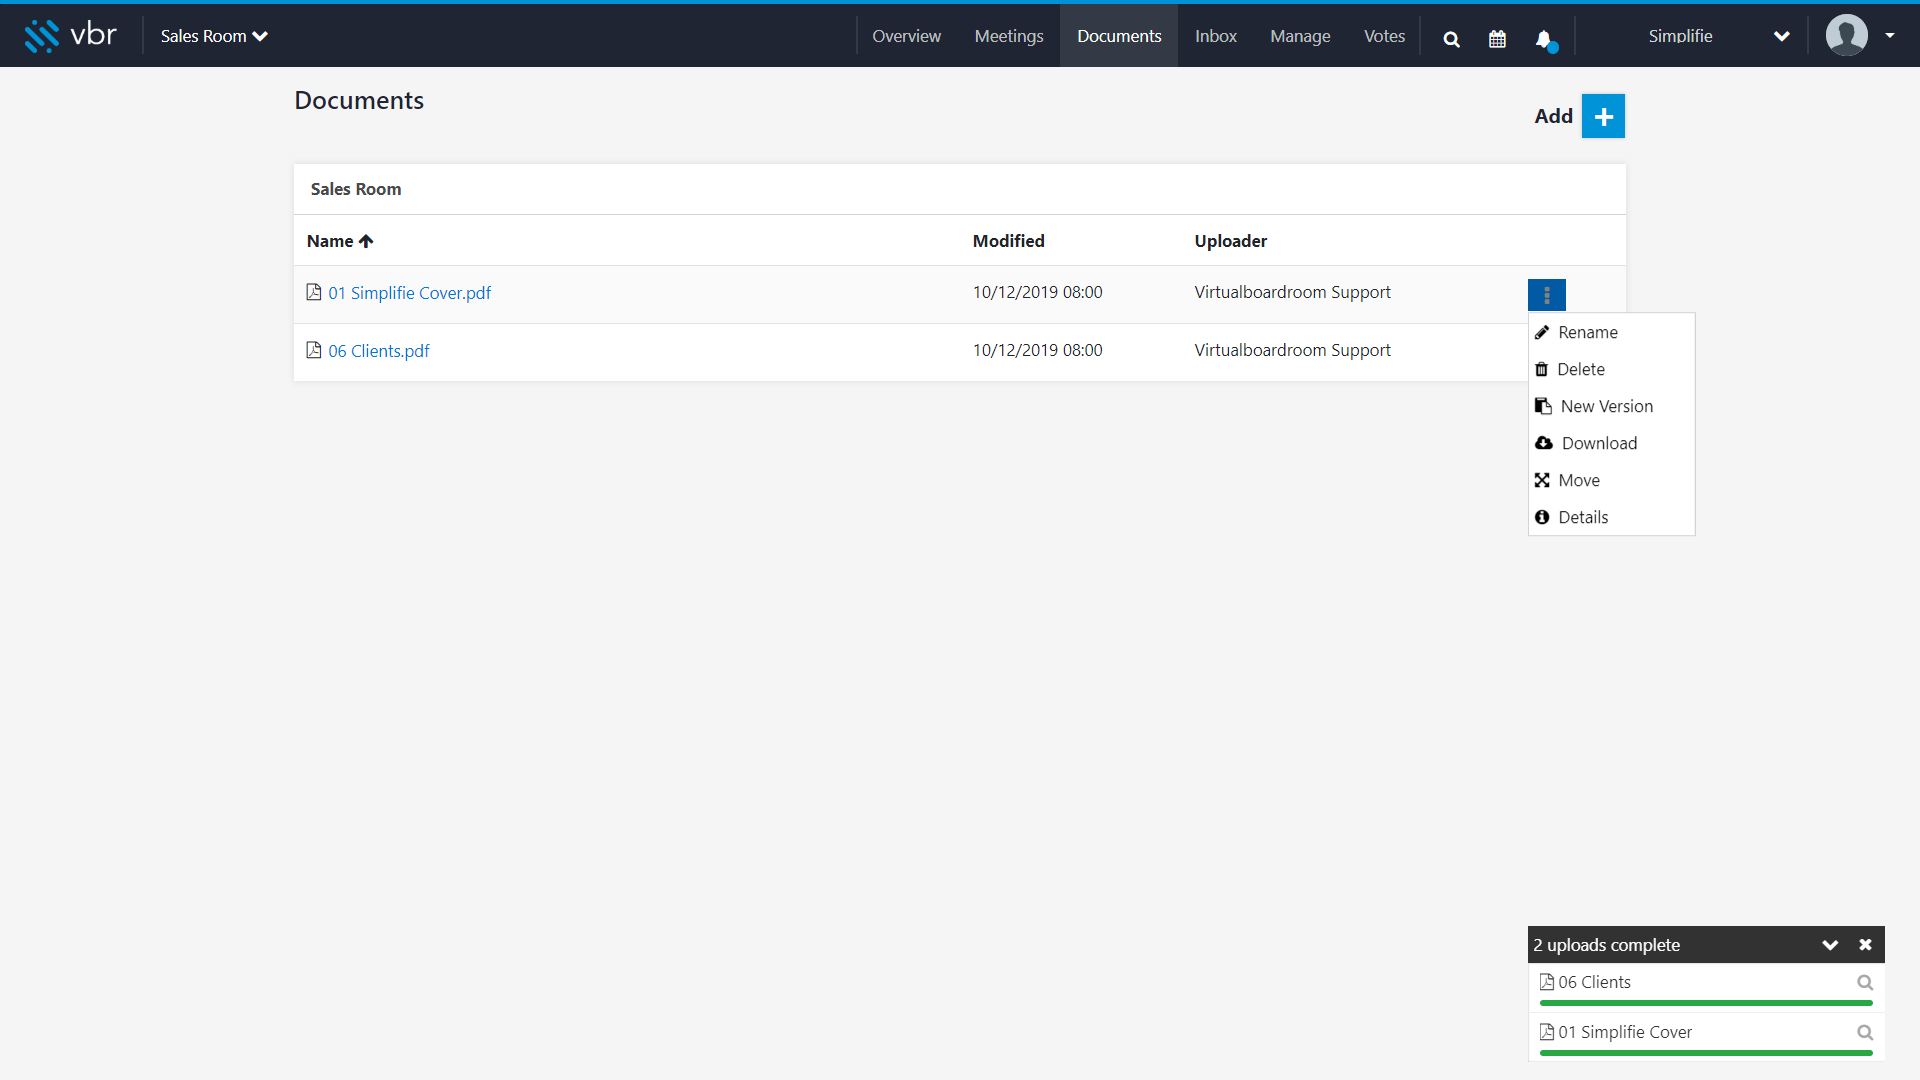Click the Add label text
The image size is (1920, 1080).
point(1553,116)
